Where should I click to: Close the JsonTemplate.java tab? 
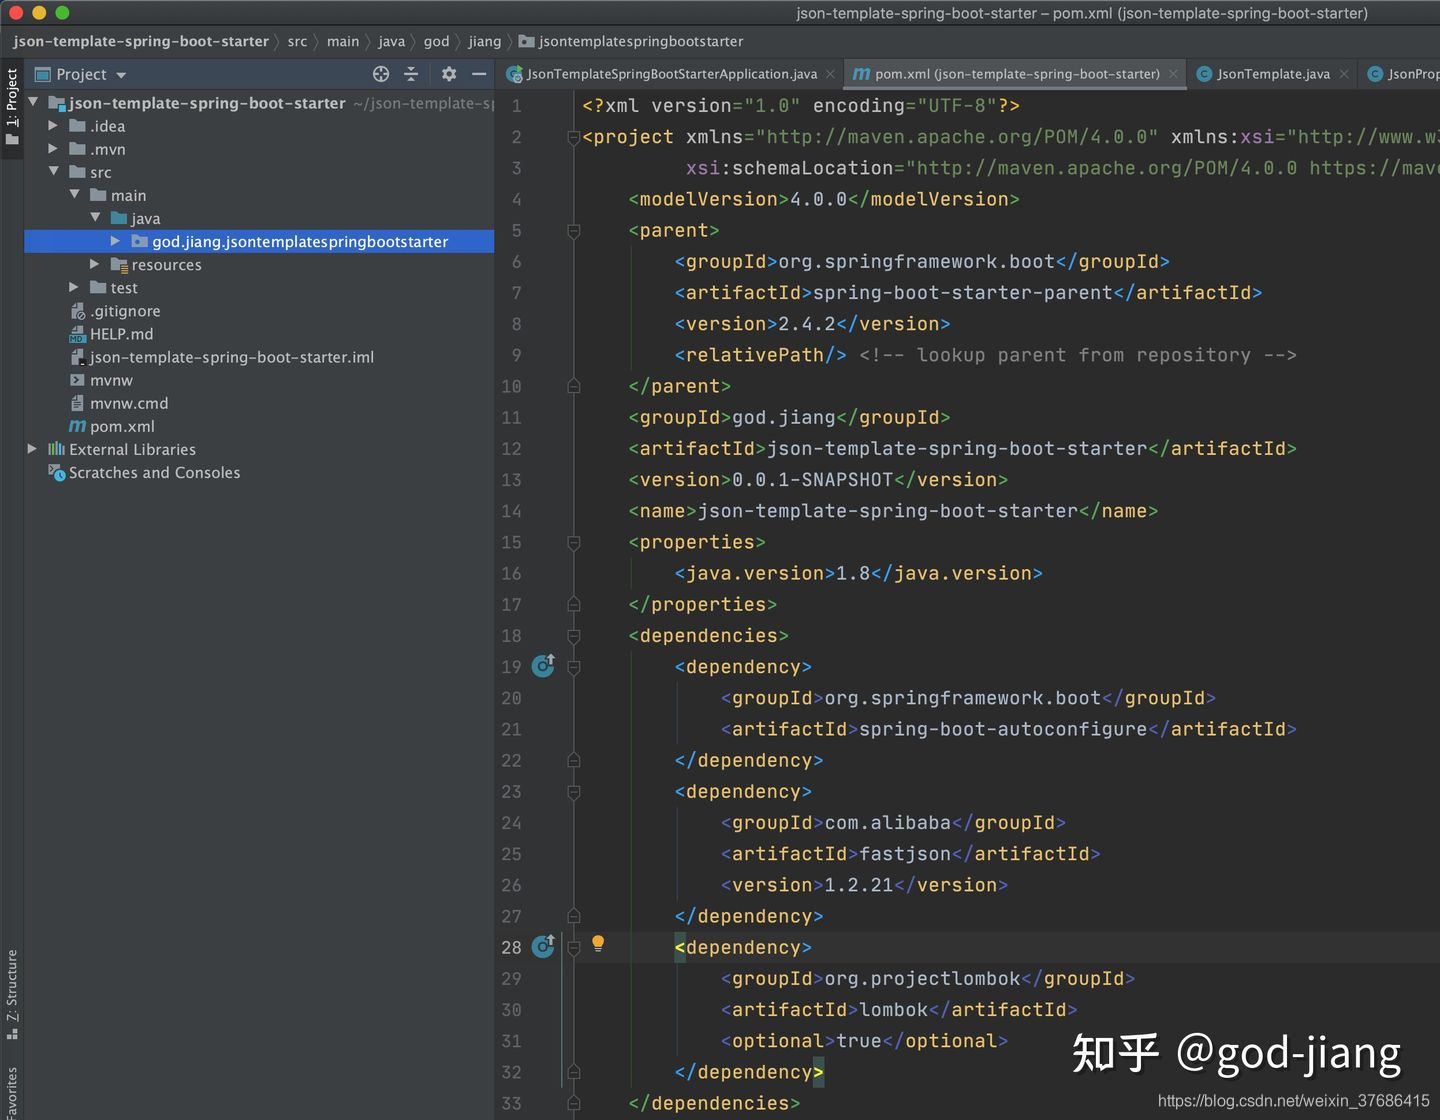(x=1344, y=74)
